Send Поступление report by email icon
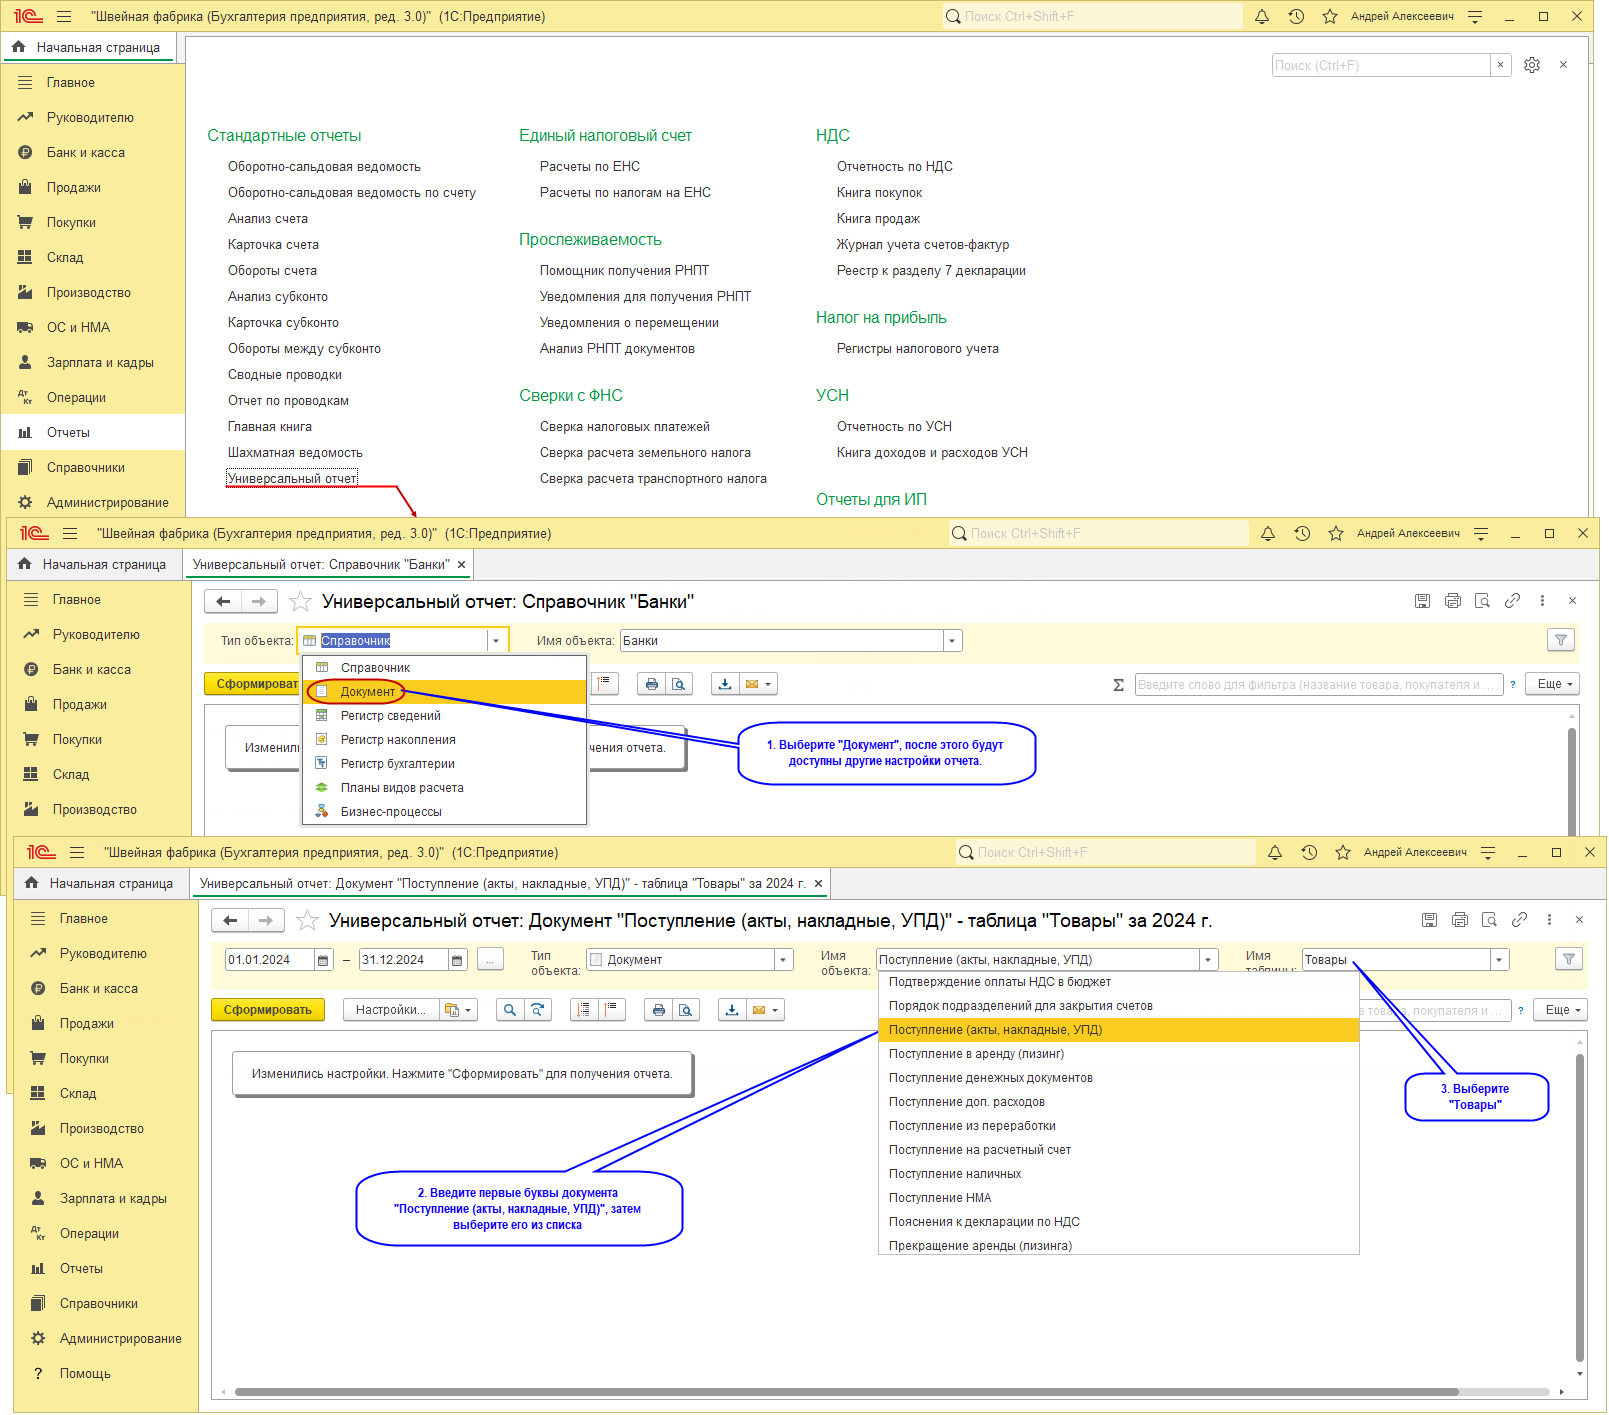This screenshot has width=1609, height=1415. pos(759,1010)
